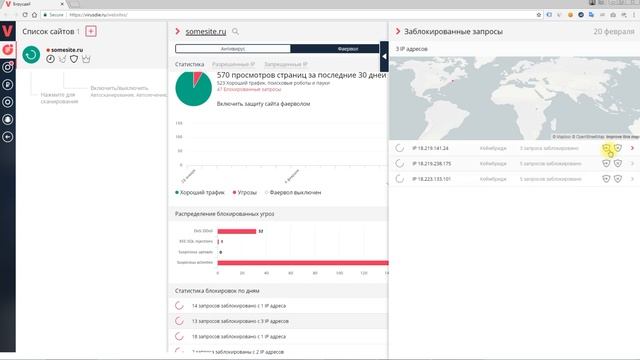The image size is (640, 360).
Task: Click the logout arrow sidebar icon
Action: pos(7,137)
